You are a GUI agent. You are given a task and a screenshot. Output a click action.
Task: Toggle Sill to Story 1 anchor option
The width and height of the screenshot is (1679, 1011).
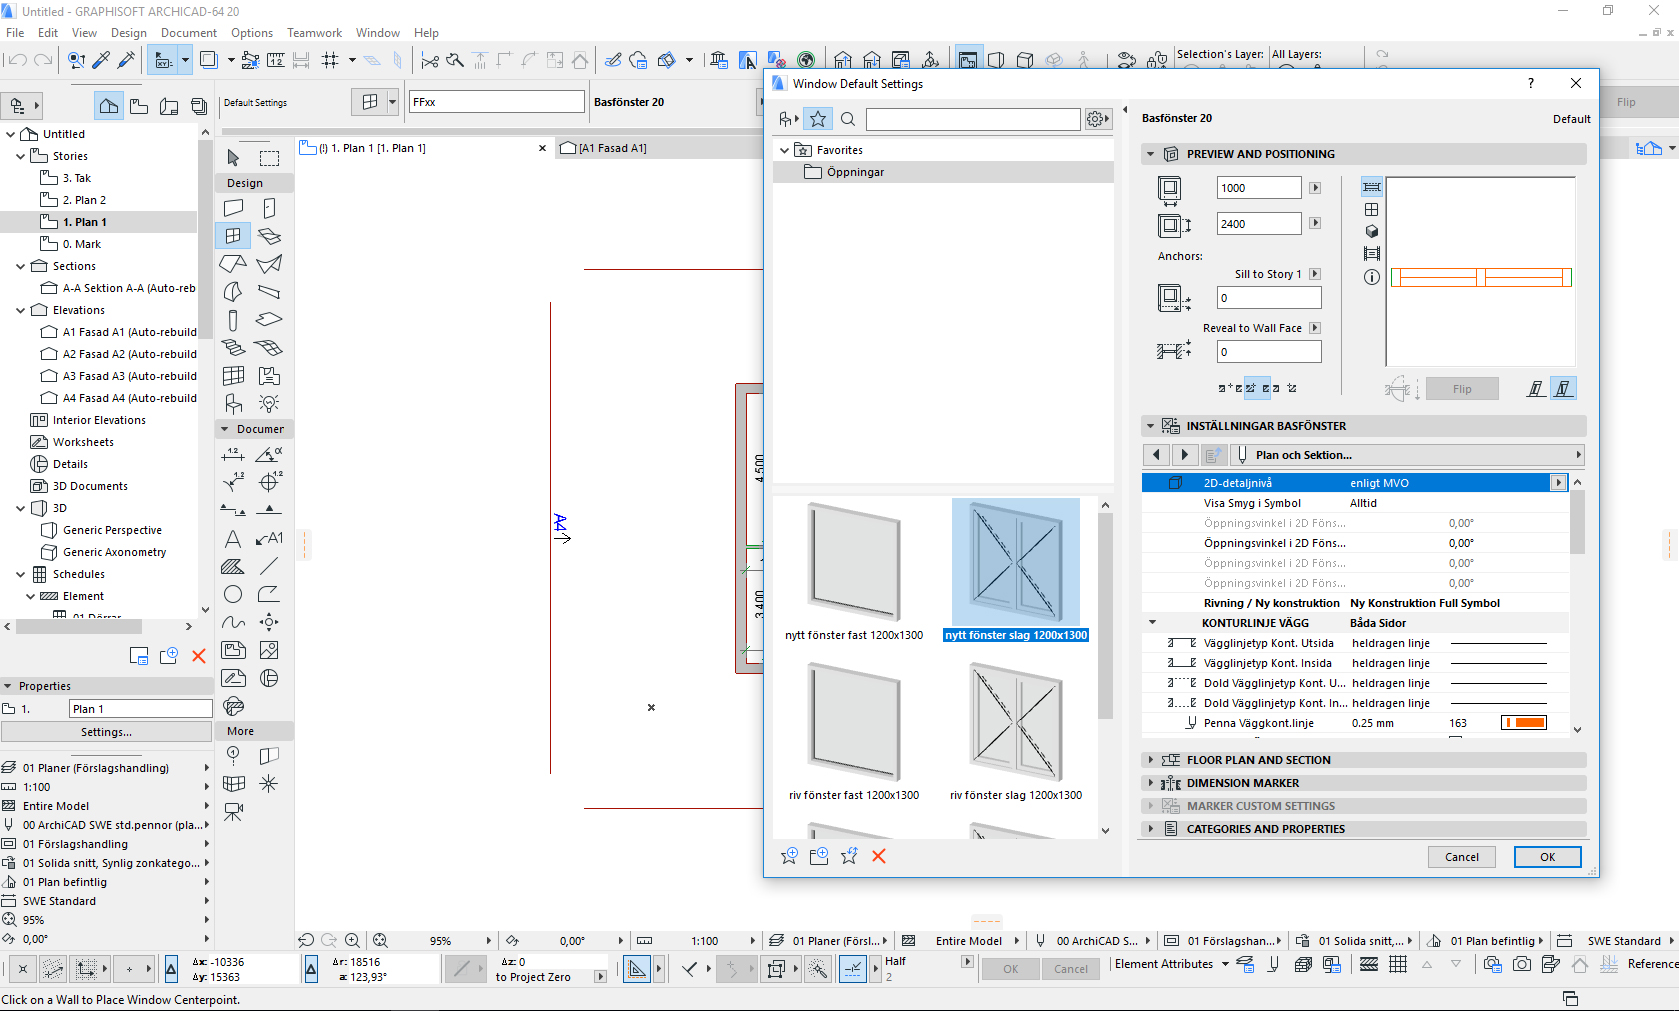tap(1315, 274)
